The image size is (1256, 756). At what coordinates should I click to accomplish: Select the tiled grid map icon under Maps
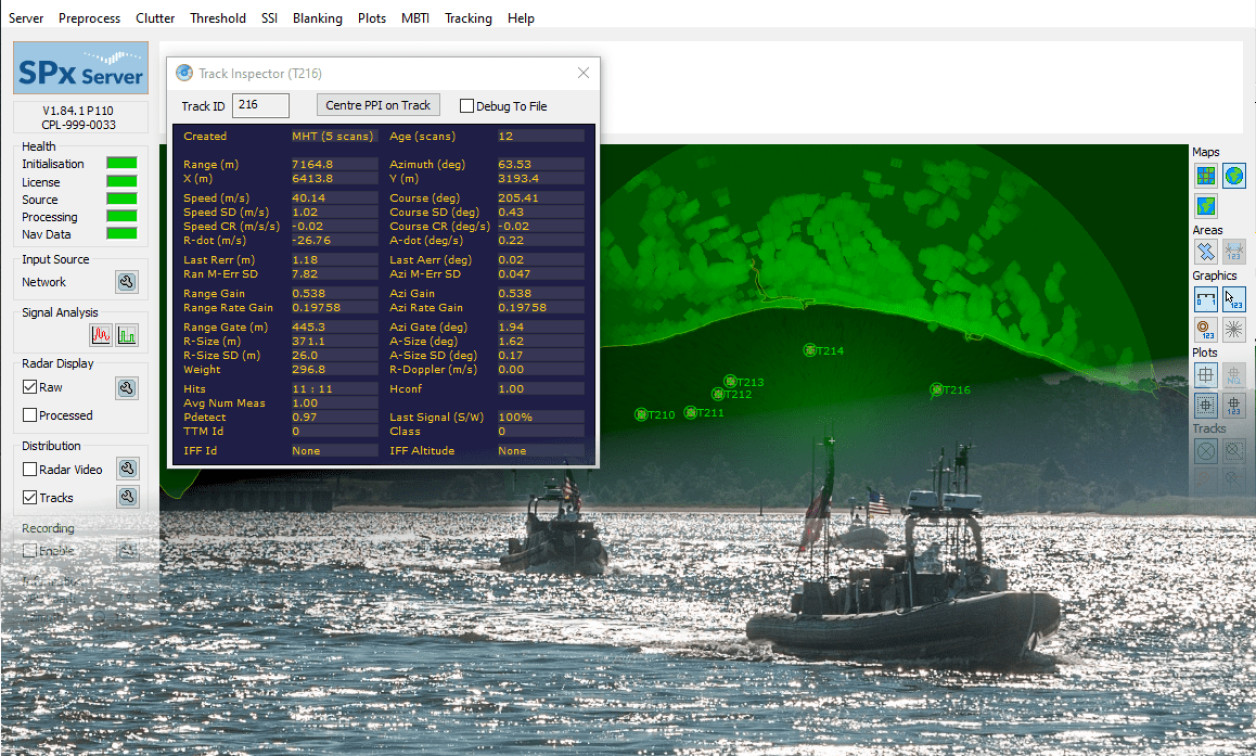click(x=1206, y=176)
